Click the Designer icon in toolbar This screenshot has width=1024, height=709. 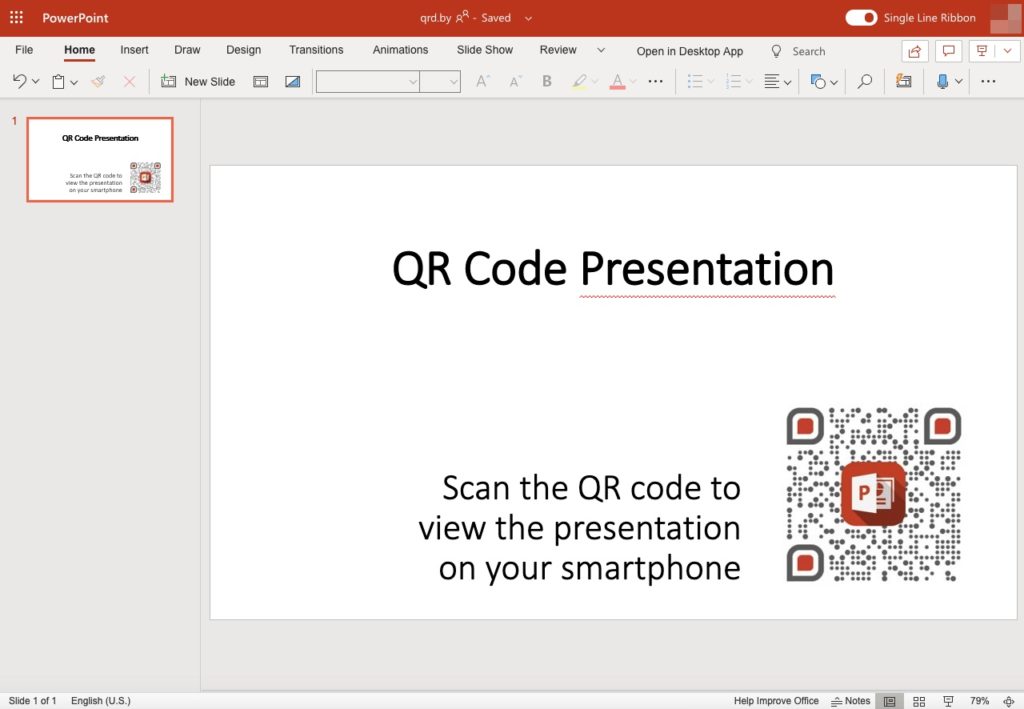(x=904, y=81)
